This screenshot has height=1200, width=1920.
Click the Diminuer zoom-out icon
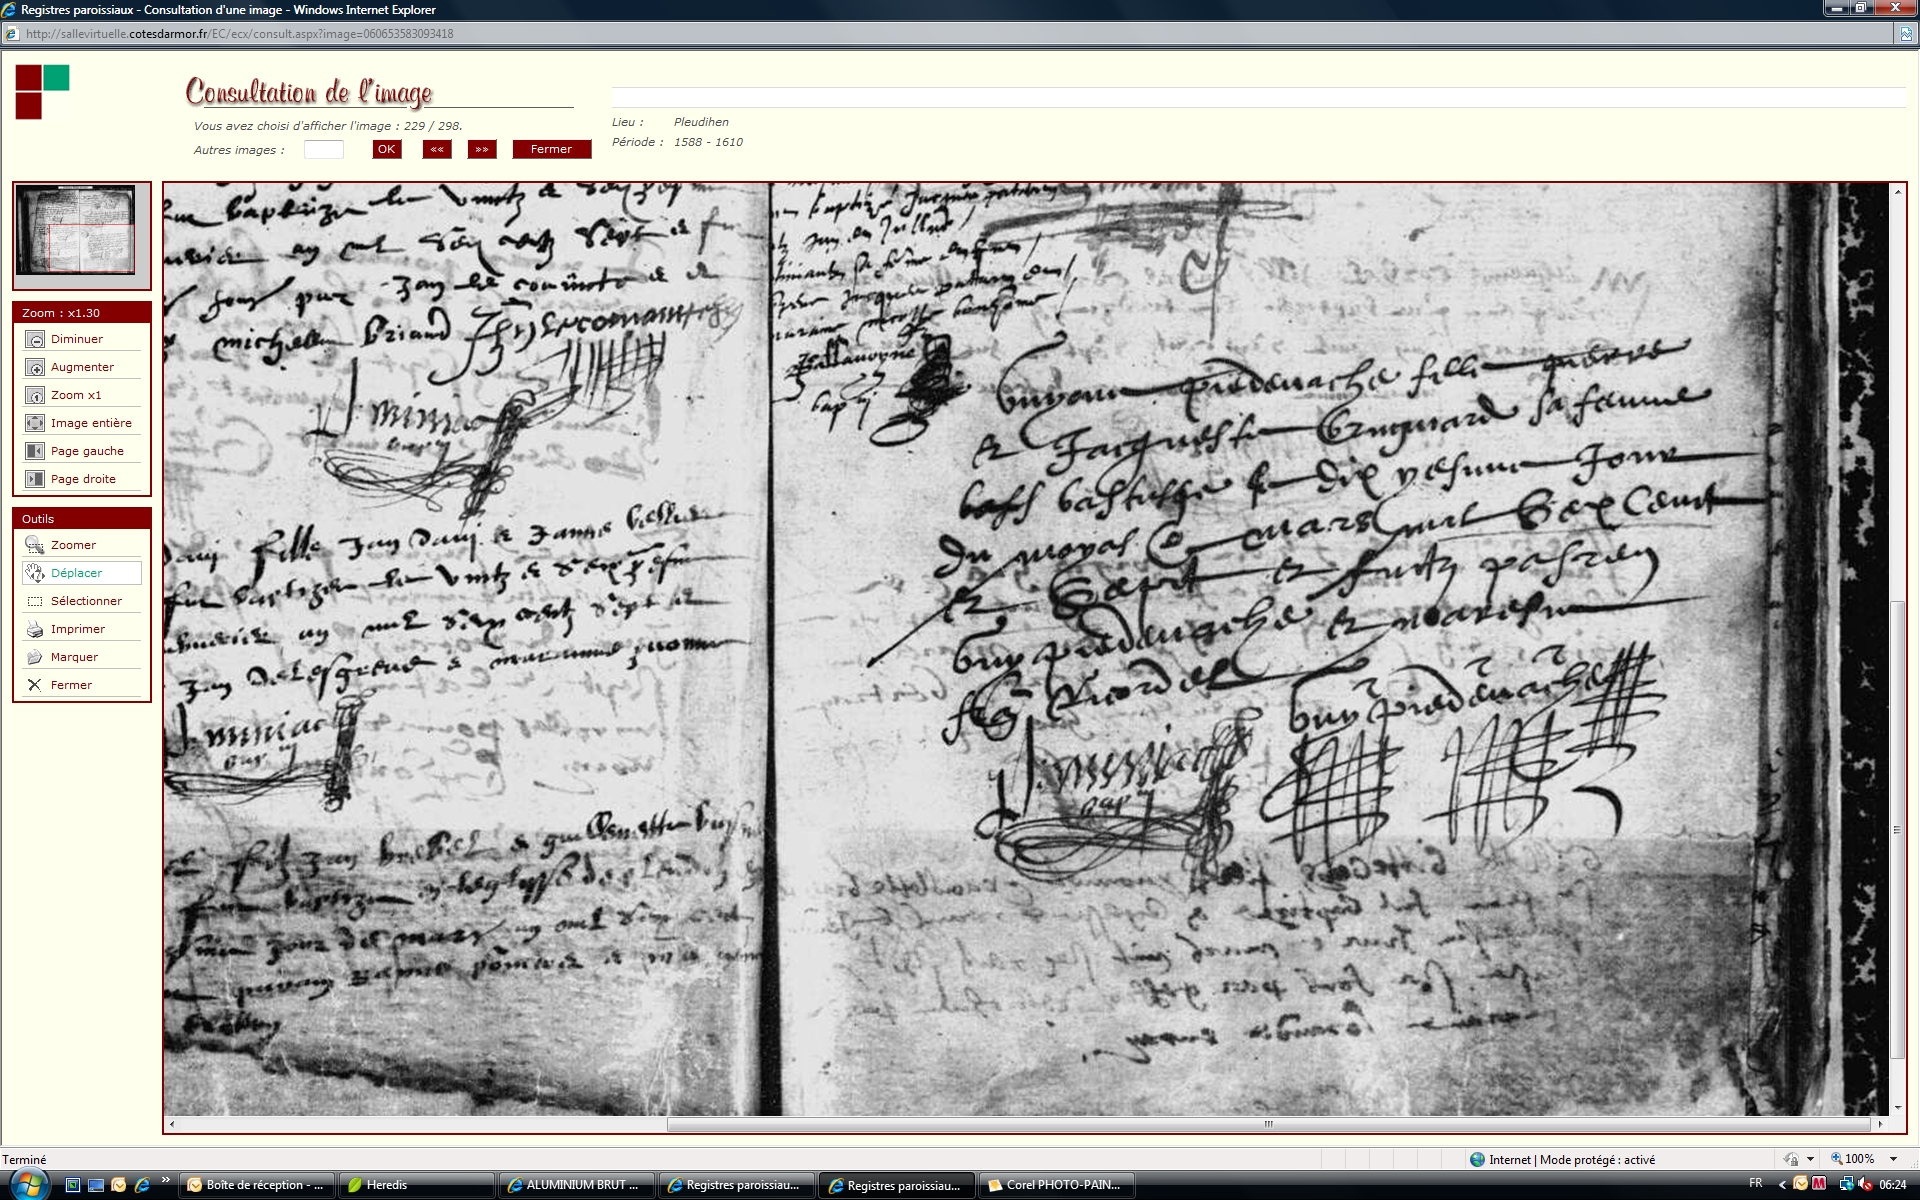click(35, 340)
